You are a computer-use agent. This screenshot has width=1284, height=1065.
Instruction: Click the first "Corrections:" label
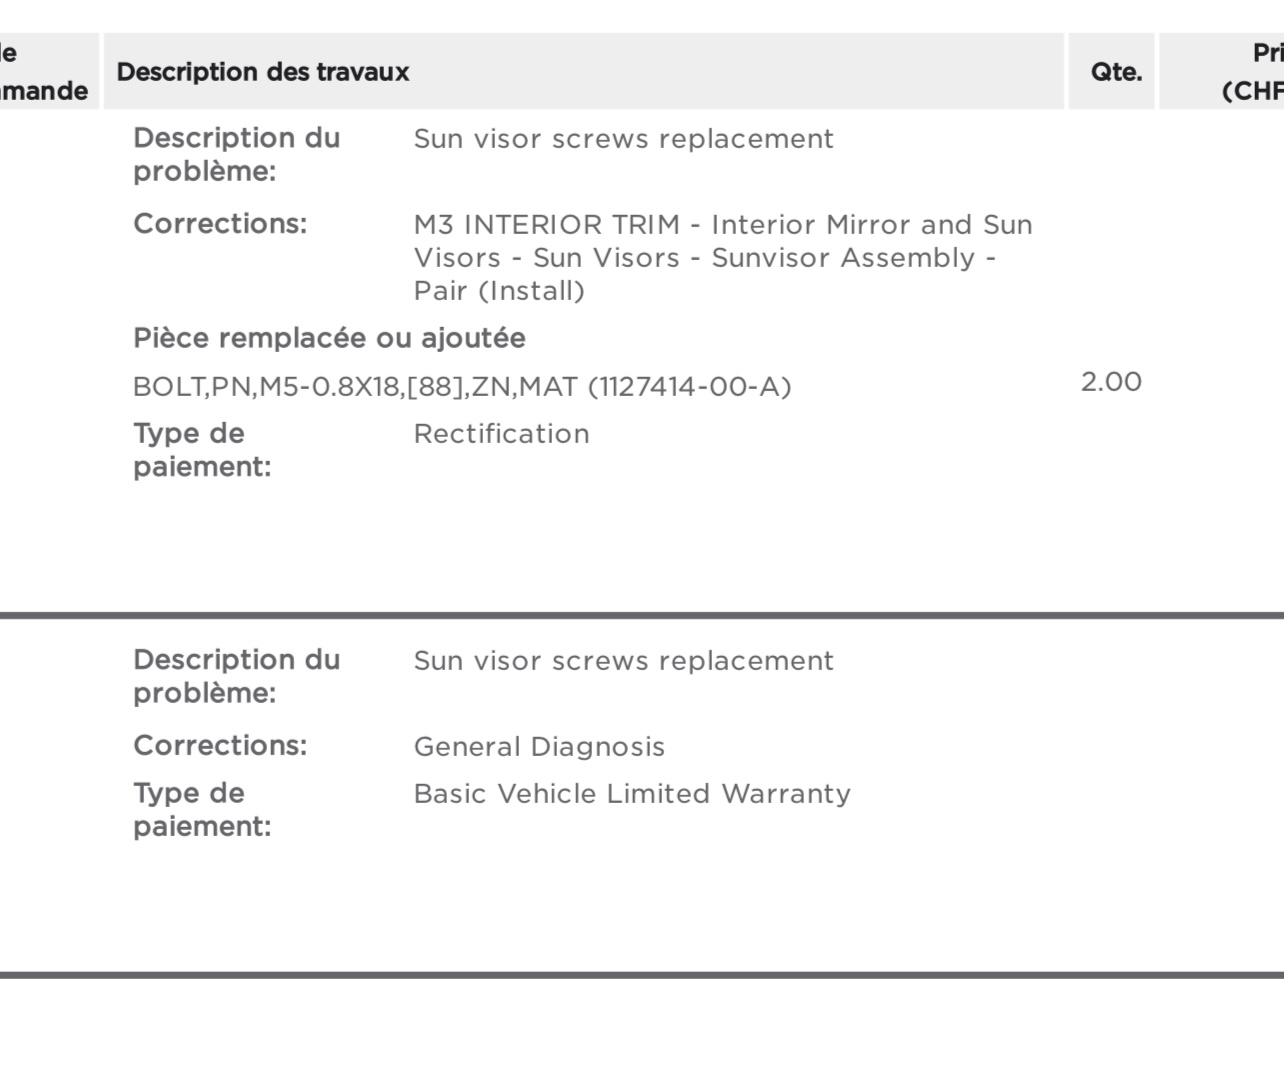click(220, 224)
